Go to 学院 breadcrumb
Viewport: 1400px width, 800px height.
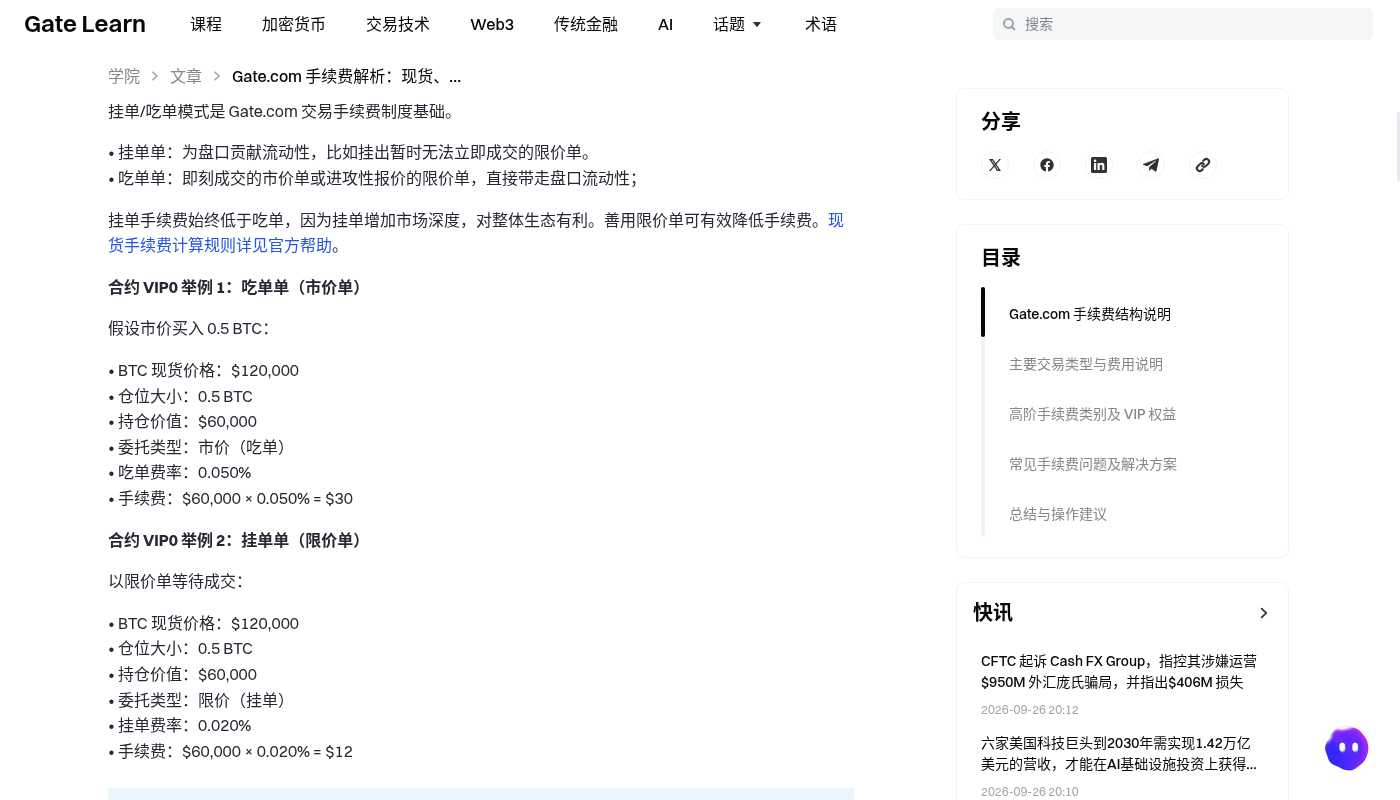[x=124, y=76]
